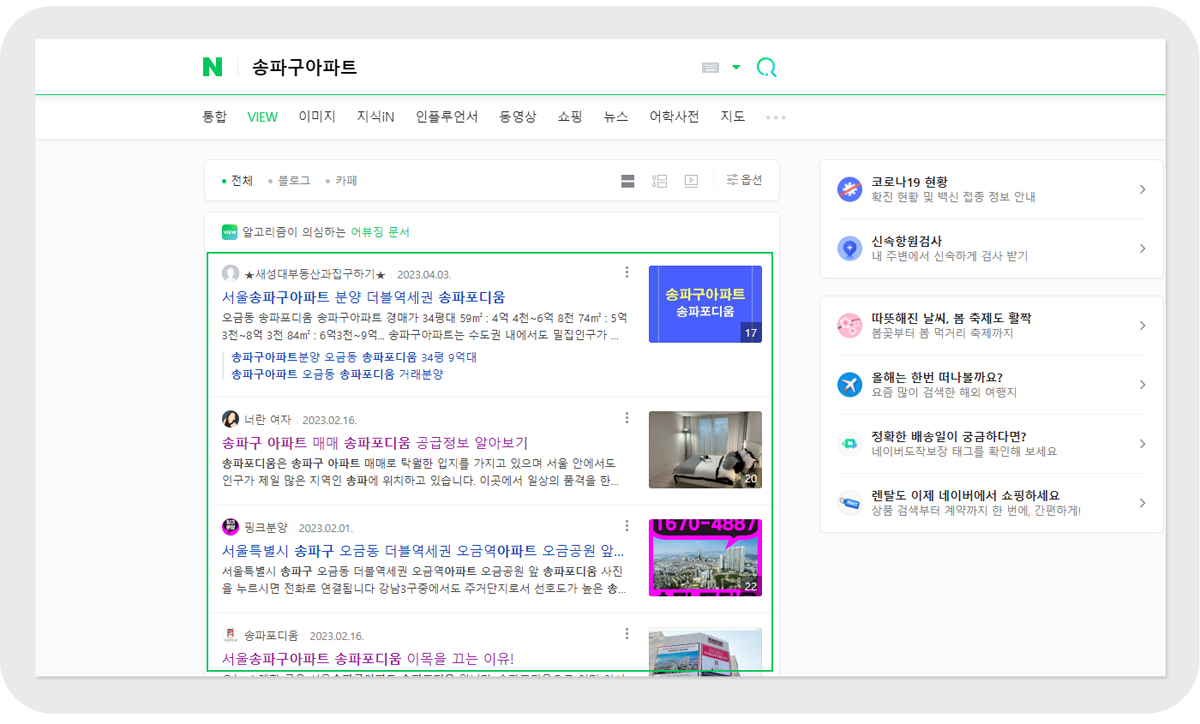Click the green VIEW badge icon
Screen dimensions: 1200x724
[x=229, y=232]
